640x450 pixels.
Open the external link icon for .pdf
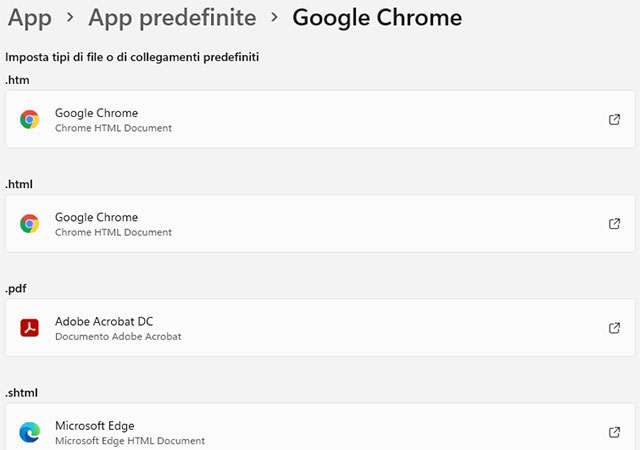tap(614, 328)
